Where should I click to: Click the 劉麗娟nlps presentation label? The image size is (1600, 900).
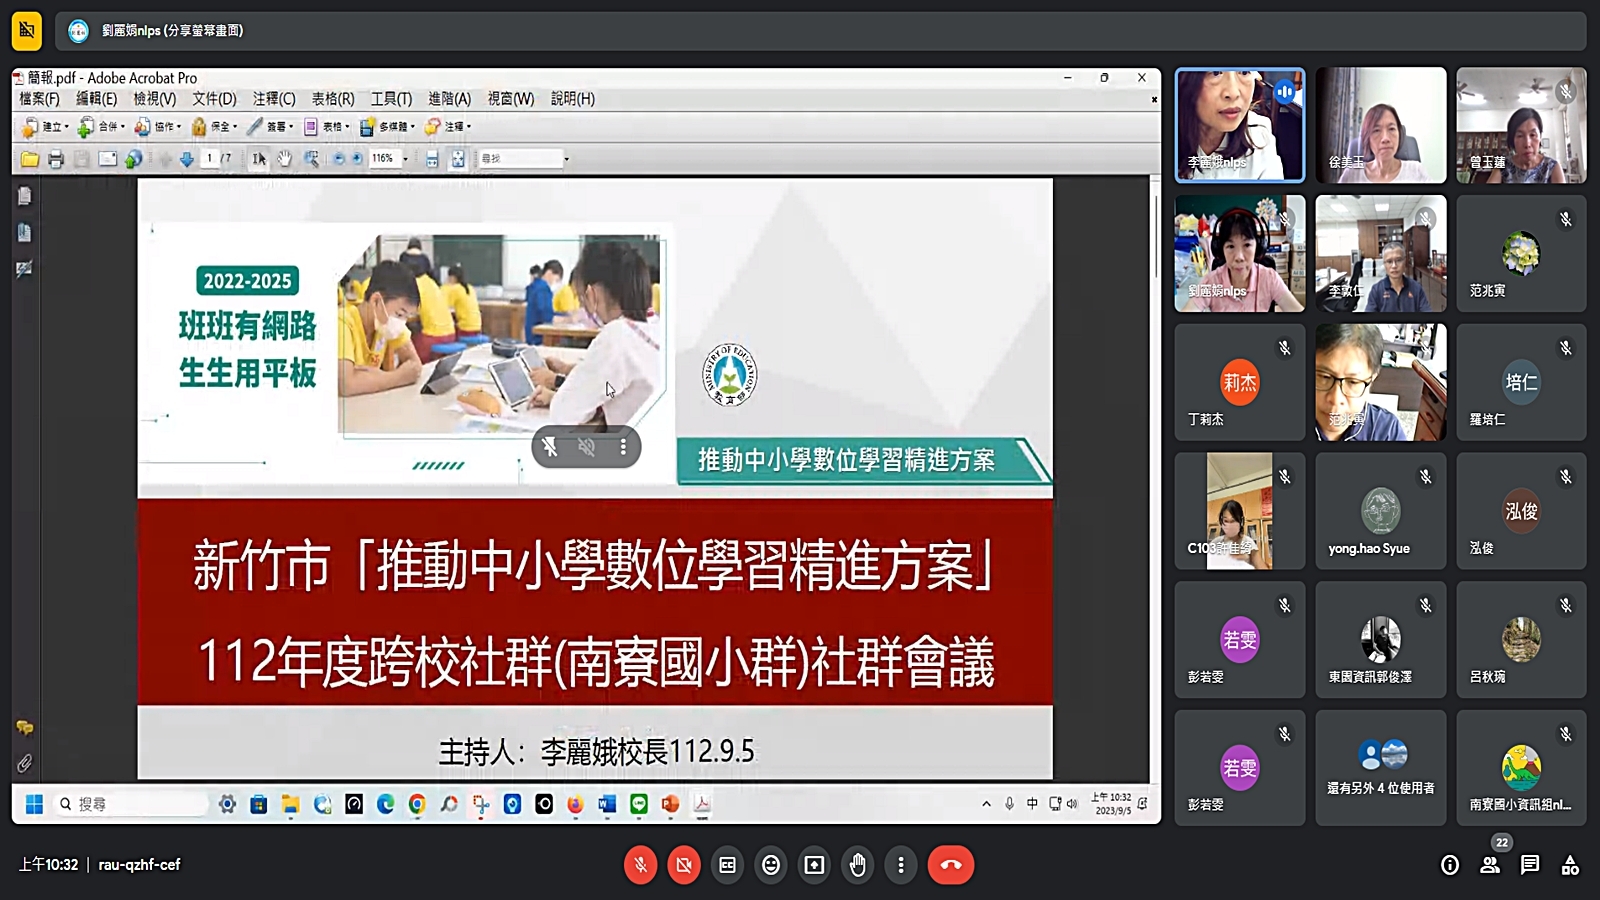[x=172, y=31]
